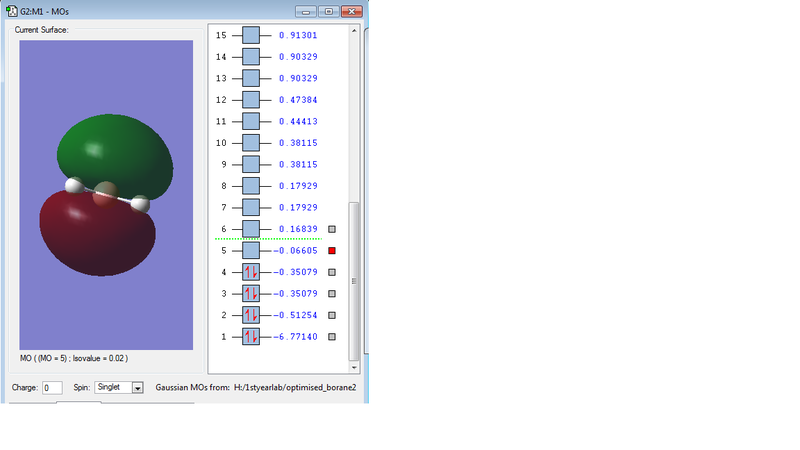This screenshot has height=450, width=800.
Task: Select orbital box for MO 13
Action: tap(251, 78)
